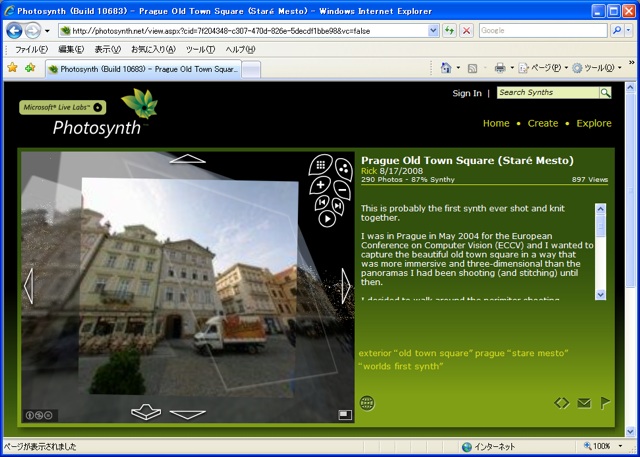
Task: Switch to the point cloud view
Action: [x=344, y=169]
